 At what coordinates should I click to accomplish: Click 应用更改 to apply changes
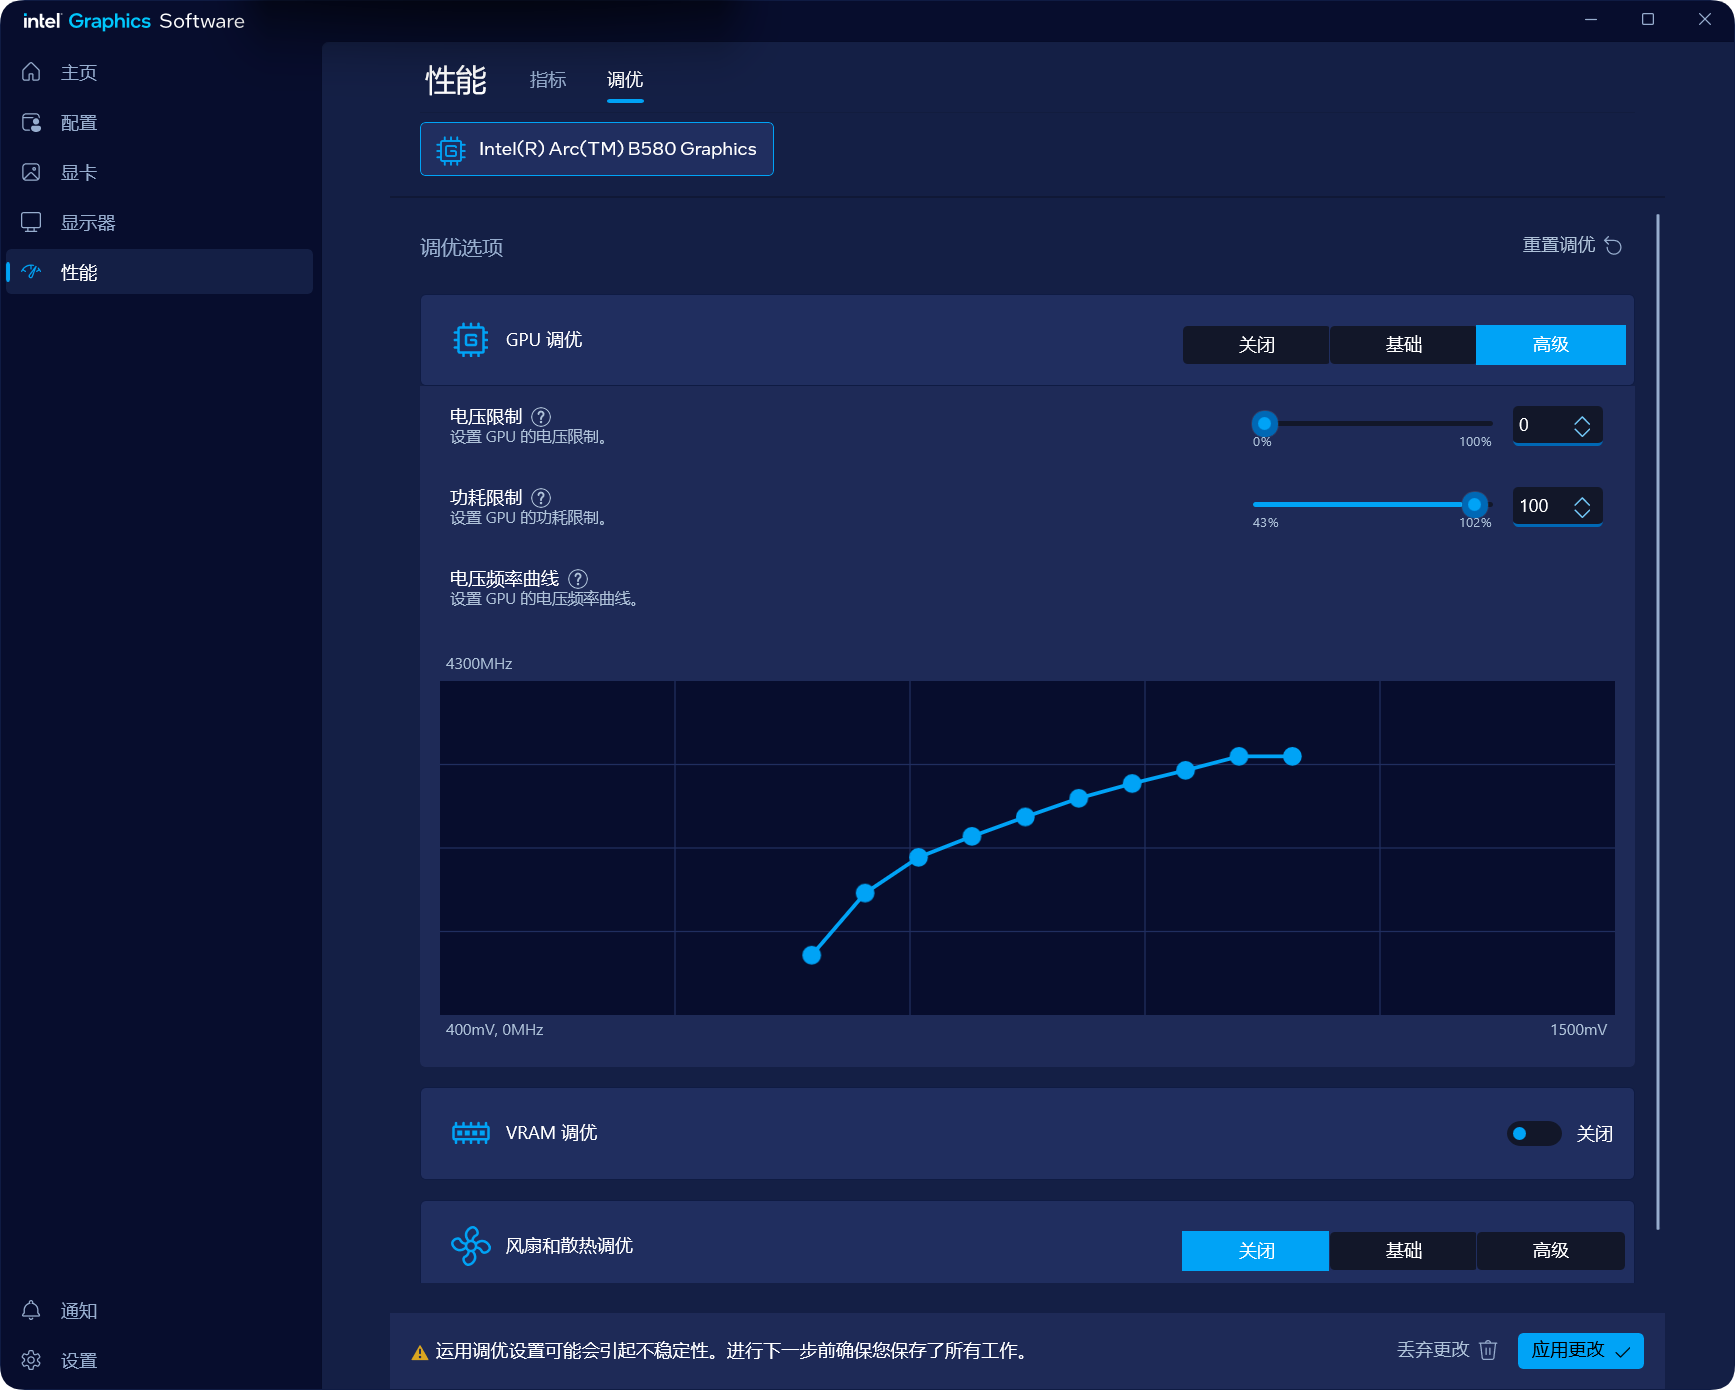pos(1581,1350)
